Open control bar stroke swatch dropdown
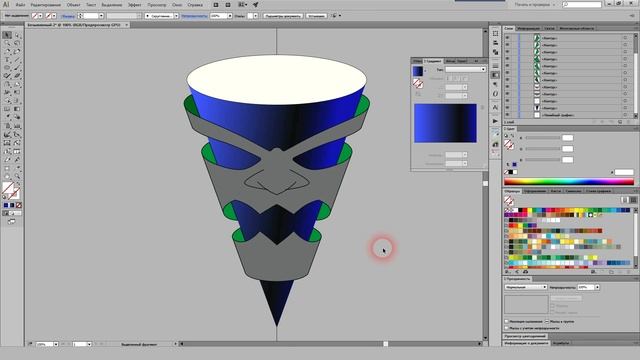 tap(54, 16)
